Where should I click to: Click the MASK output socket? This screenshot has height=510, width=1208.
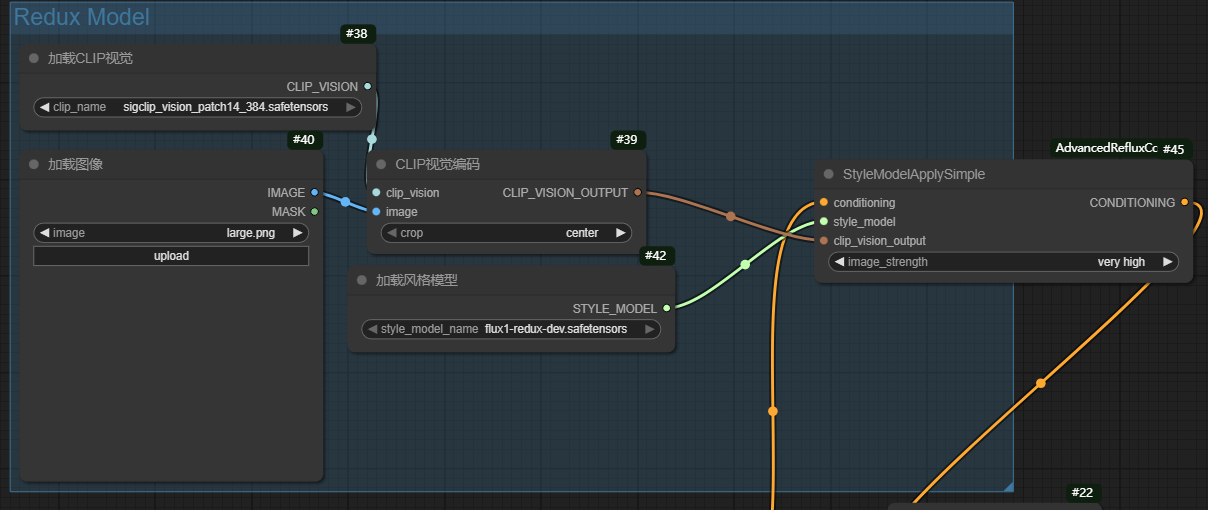(315, 212)
